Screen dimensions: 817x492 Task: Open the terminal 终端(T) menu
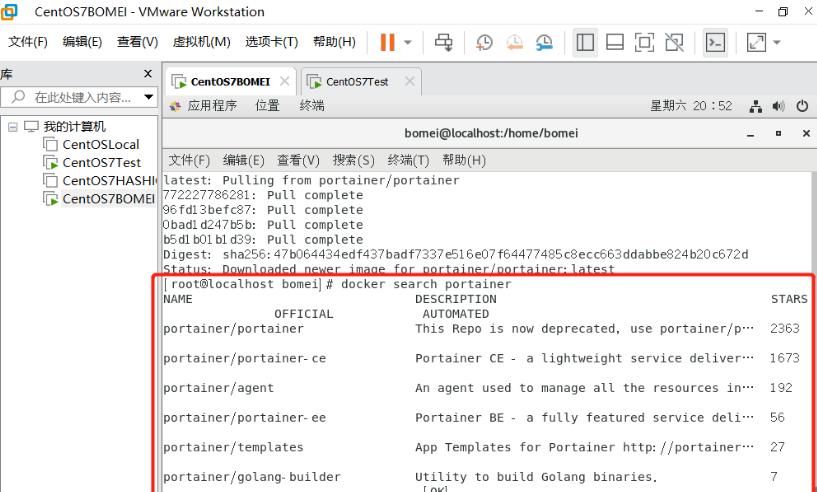click(408, 160)
